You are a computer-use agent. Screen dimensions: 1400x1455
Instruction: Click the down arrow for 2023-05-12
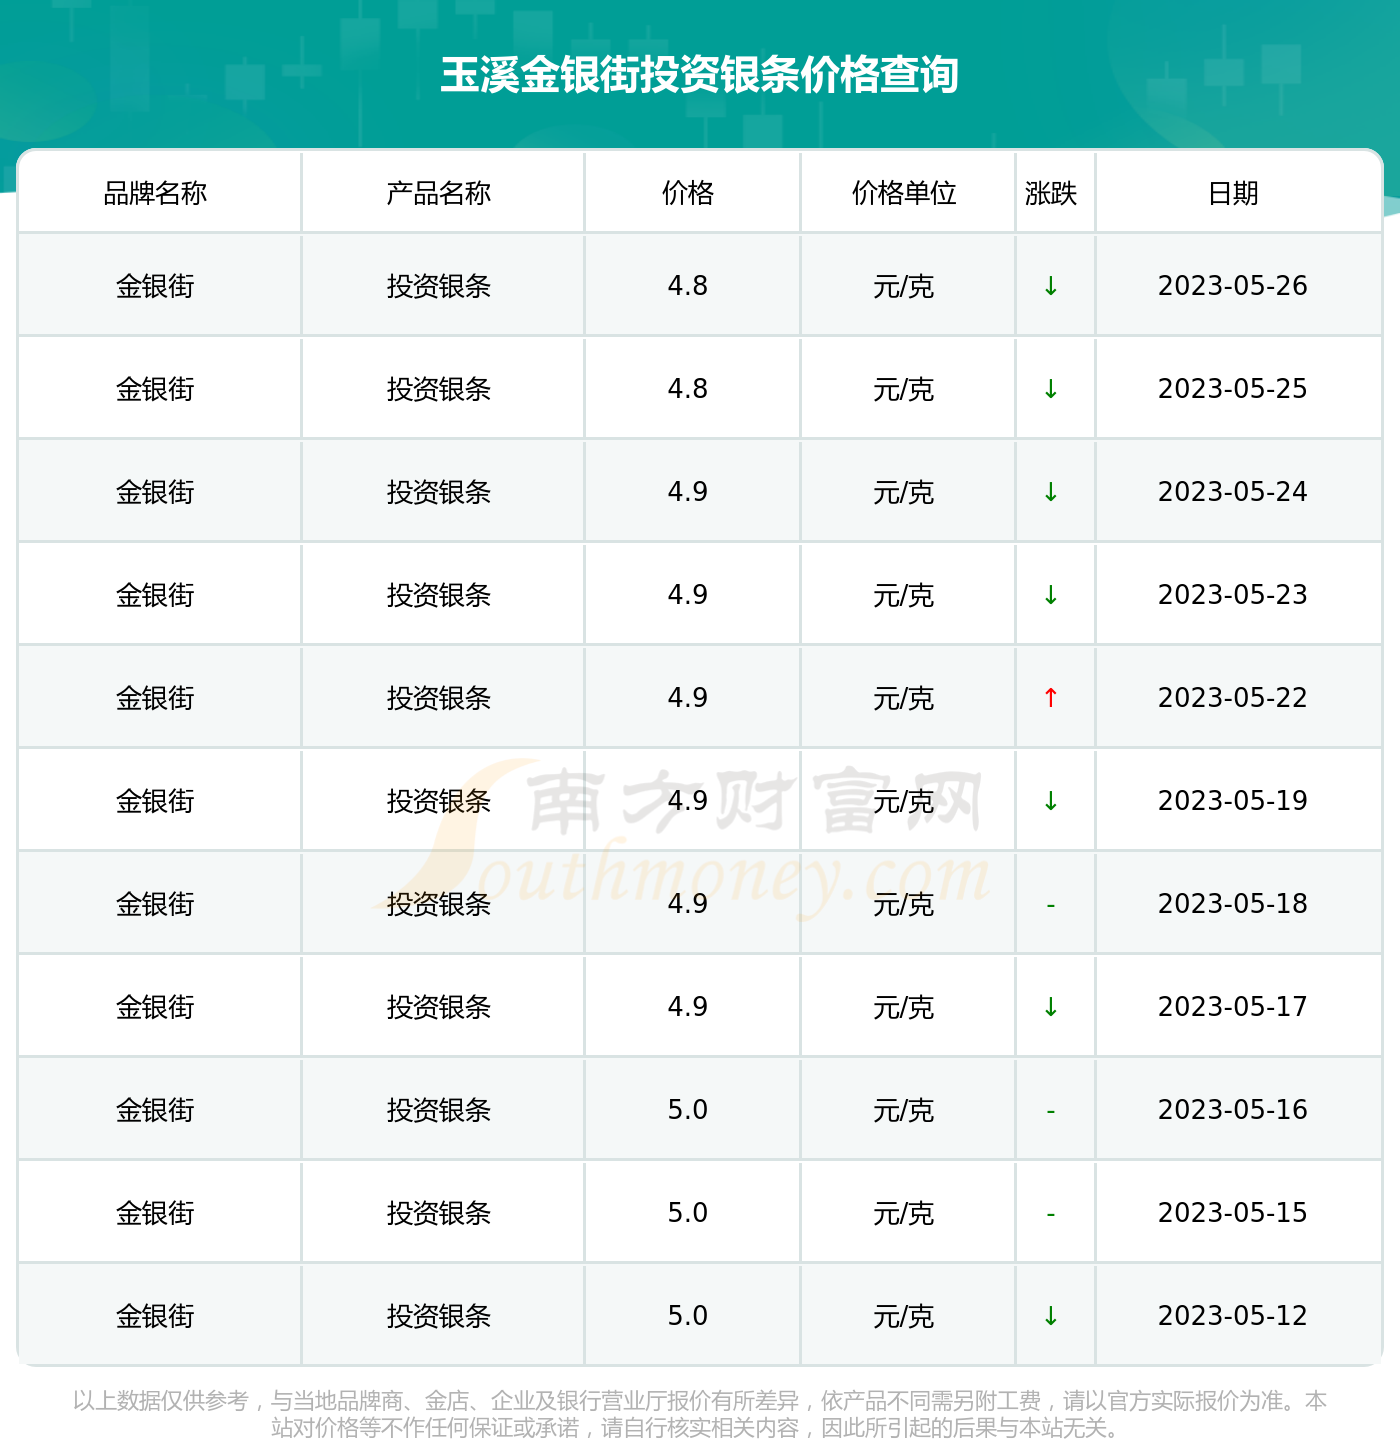pos(1050,1316)
